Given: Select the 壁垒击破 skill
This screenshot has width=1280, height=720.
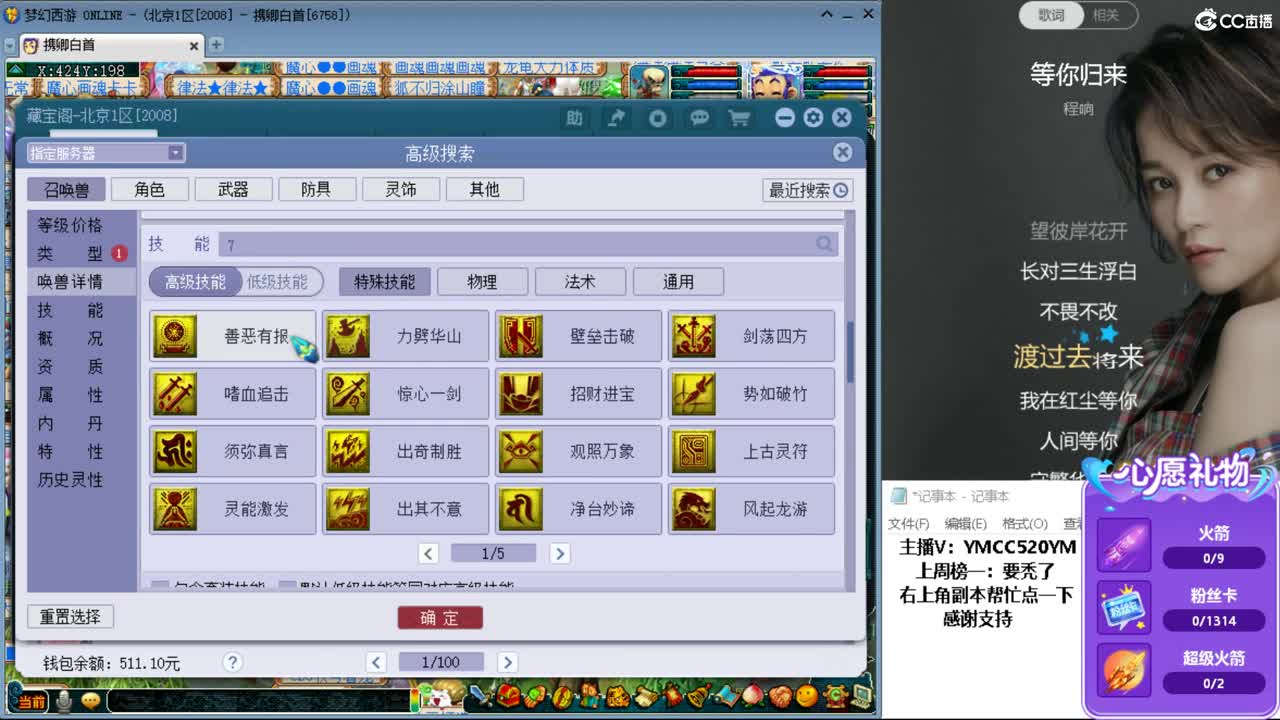Looking at the screenshot, I should click(x=578, y=336).
